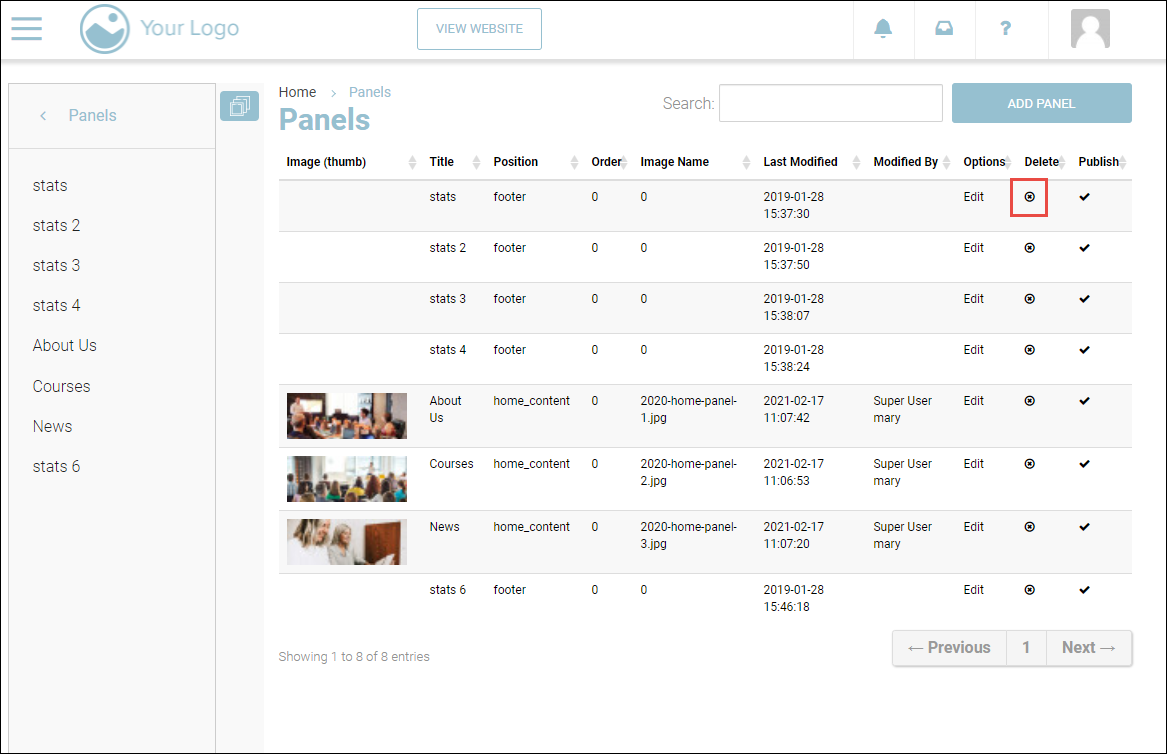Sort table by Title column

pyautogui.click(x=442, y=162)
